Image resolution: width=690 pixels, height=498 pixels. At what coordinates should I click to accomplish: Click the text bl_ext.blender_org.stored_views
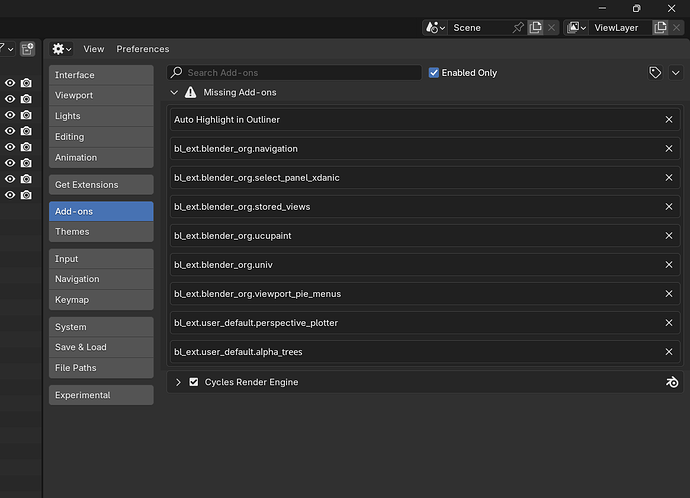pyautogui.click(x=242, y=207)
